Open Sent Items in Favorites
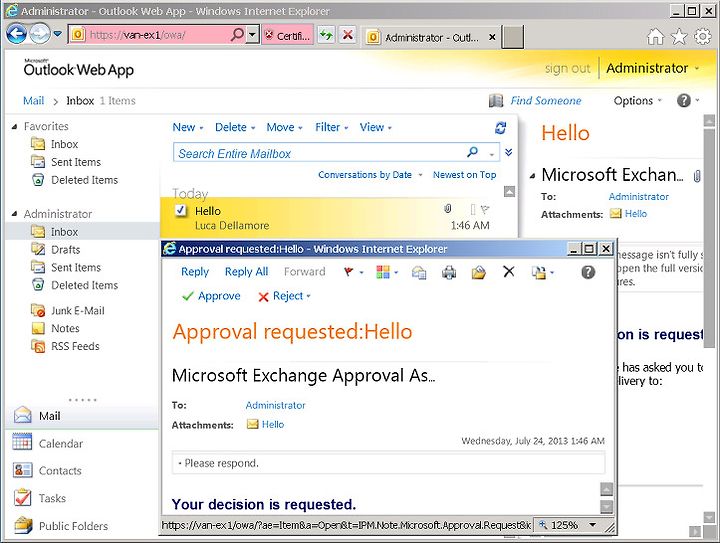The width and height of the screenshot is (720, 543). pos(75,162)
